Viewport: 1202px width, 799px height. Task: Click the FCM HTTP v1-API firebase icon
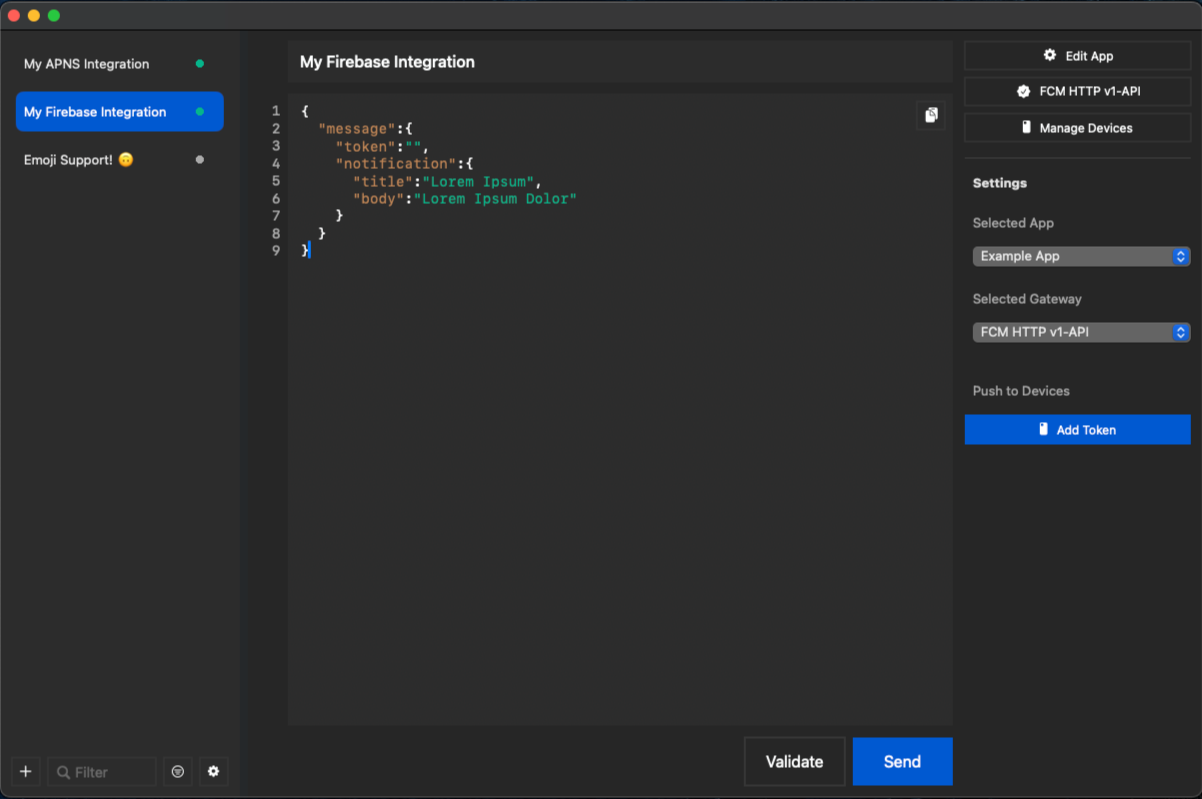point(1024,91)
